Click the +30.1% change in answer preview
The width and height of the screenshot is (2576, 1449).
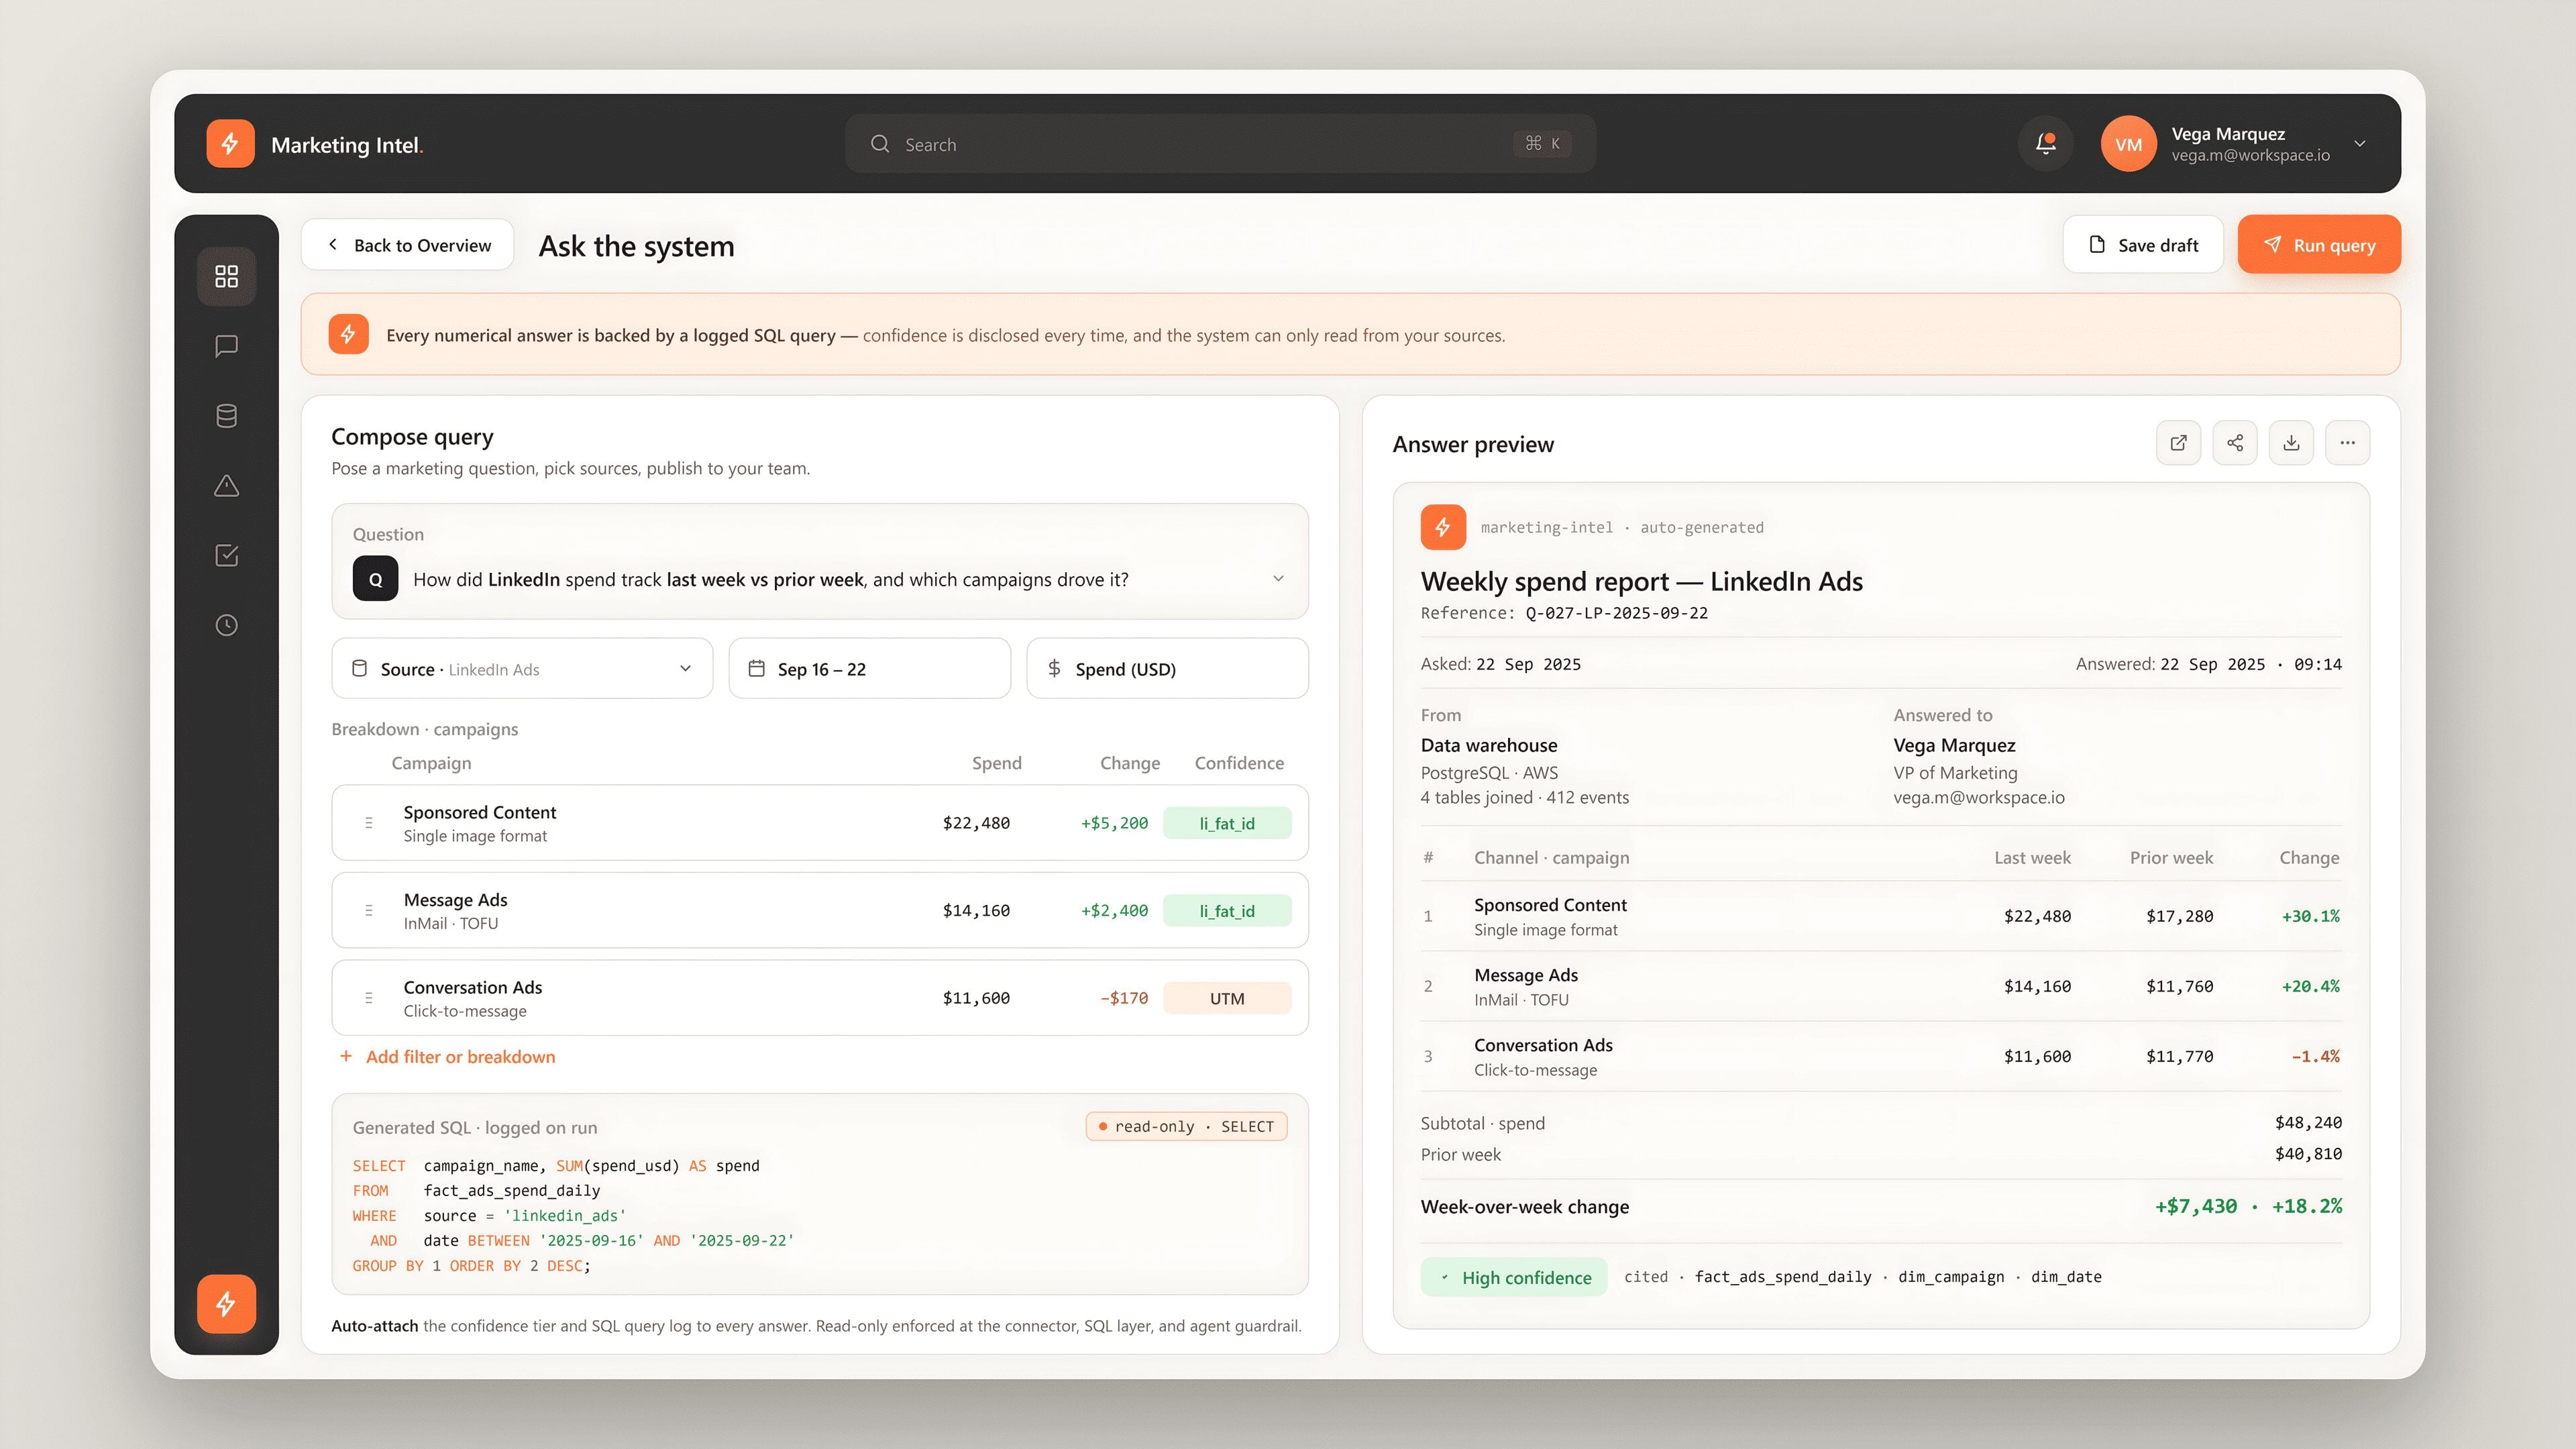point(2310,916)
